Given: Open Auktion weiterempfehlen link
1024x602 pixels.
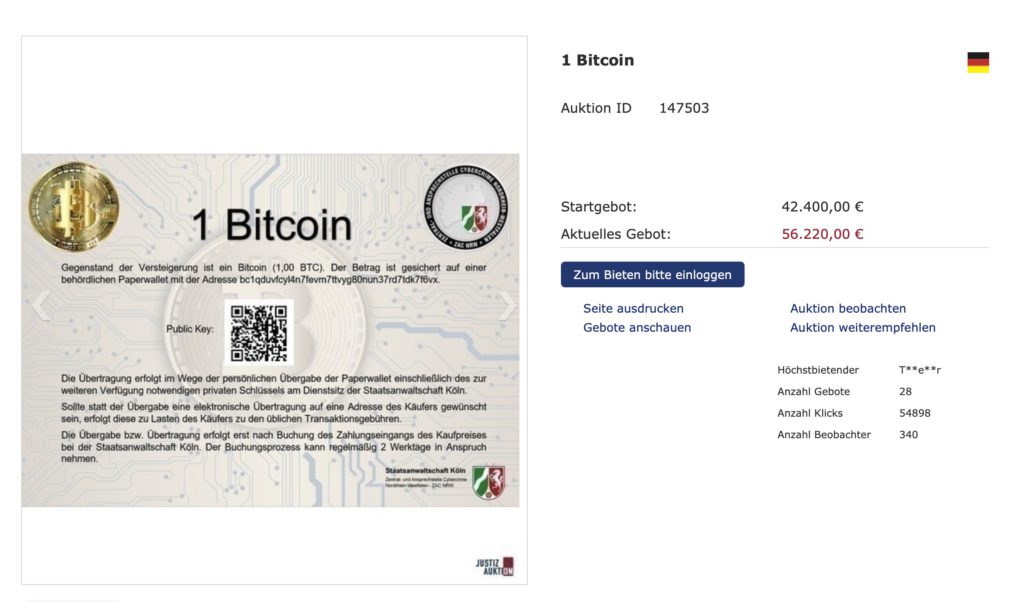Looking at the screenshot, I should point(863,328).
